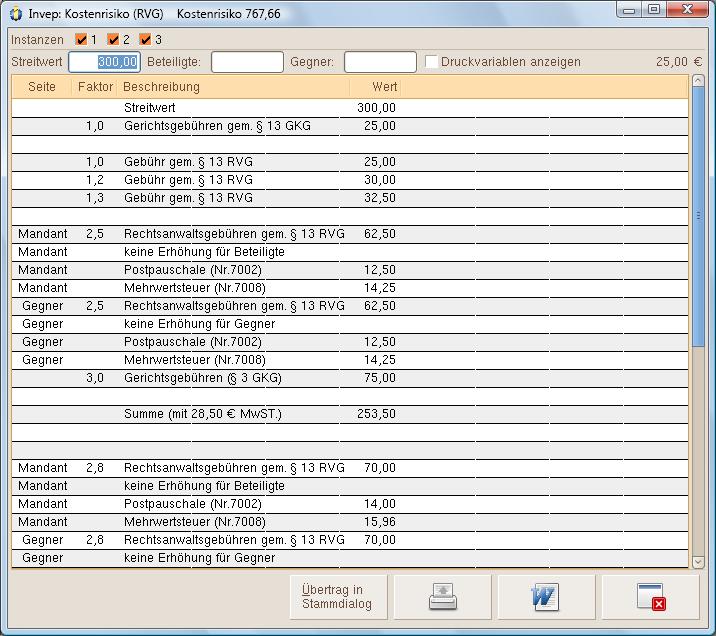Select Gegner Rechtsanwaltsgebühren row valued 62,50
716x636 pixels.
[x=350, y=306]
